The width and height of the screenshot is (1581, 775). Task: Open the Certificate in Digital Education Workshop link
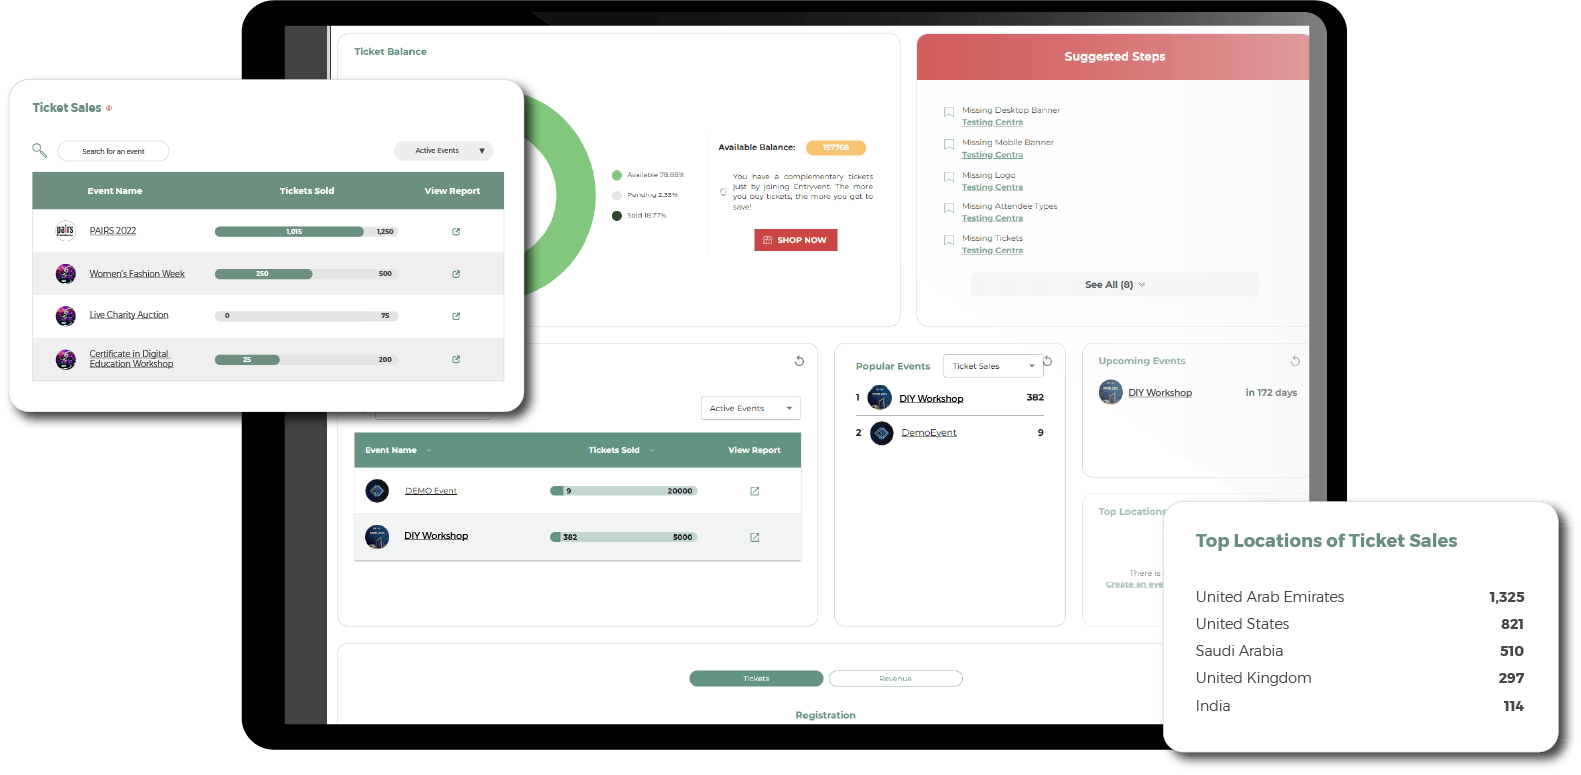131,359
